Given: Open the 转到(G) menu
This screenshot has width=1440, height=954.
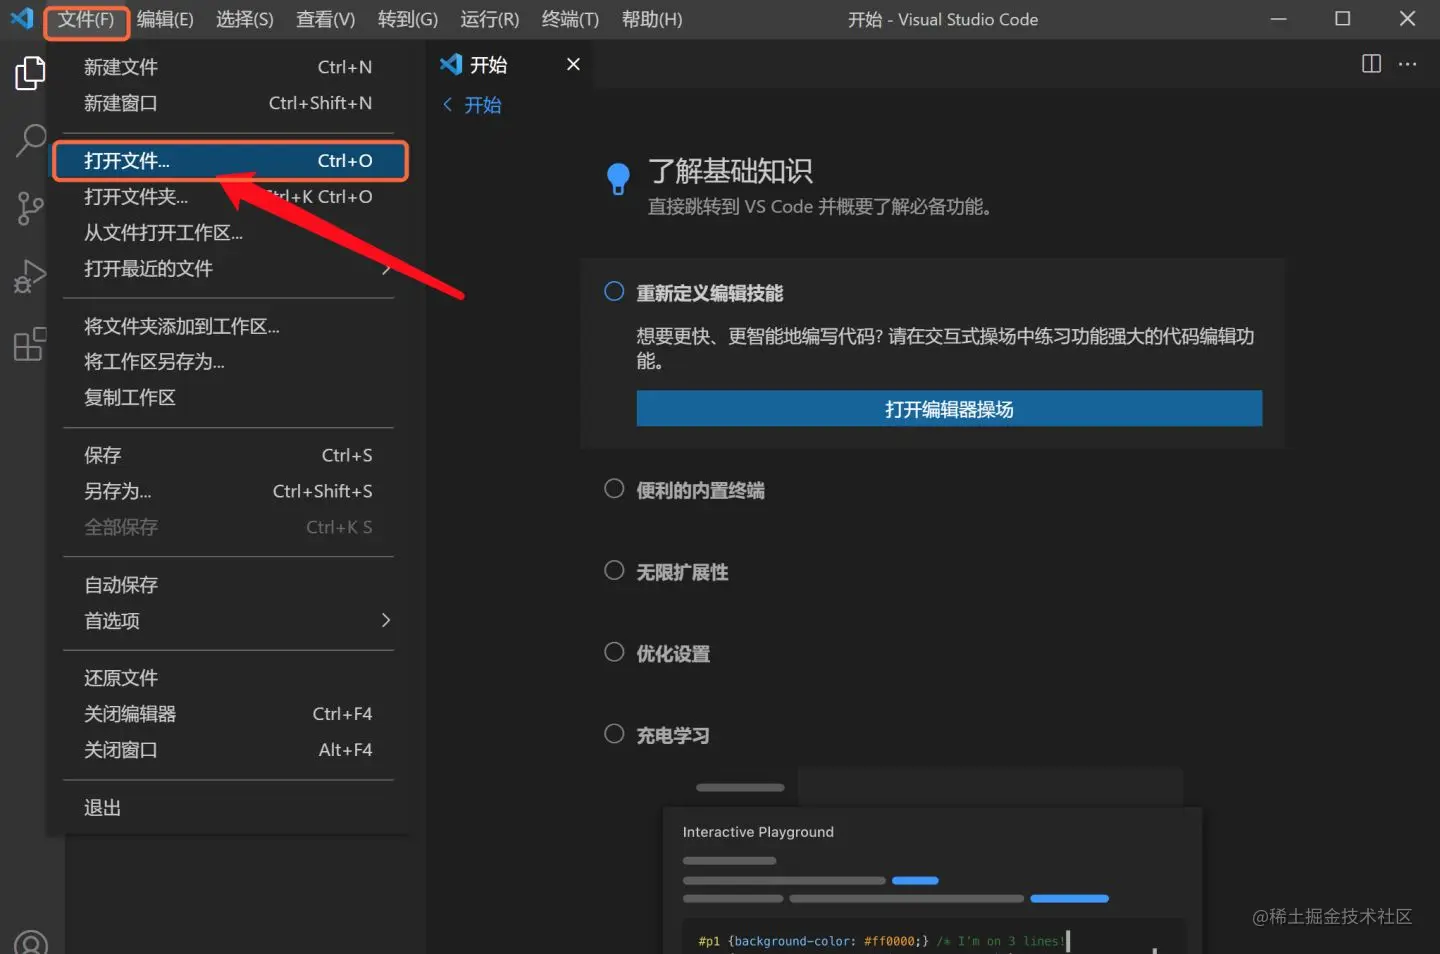Looking at the screenshot, I should point(408,19).
